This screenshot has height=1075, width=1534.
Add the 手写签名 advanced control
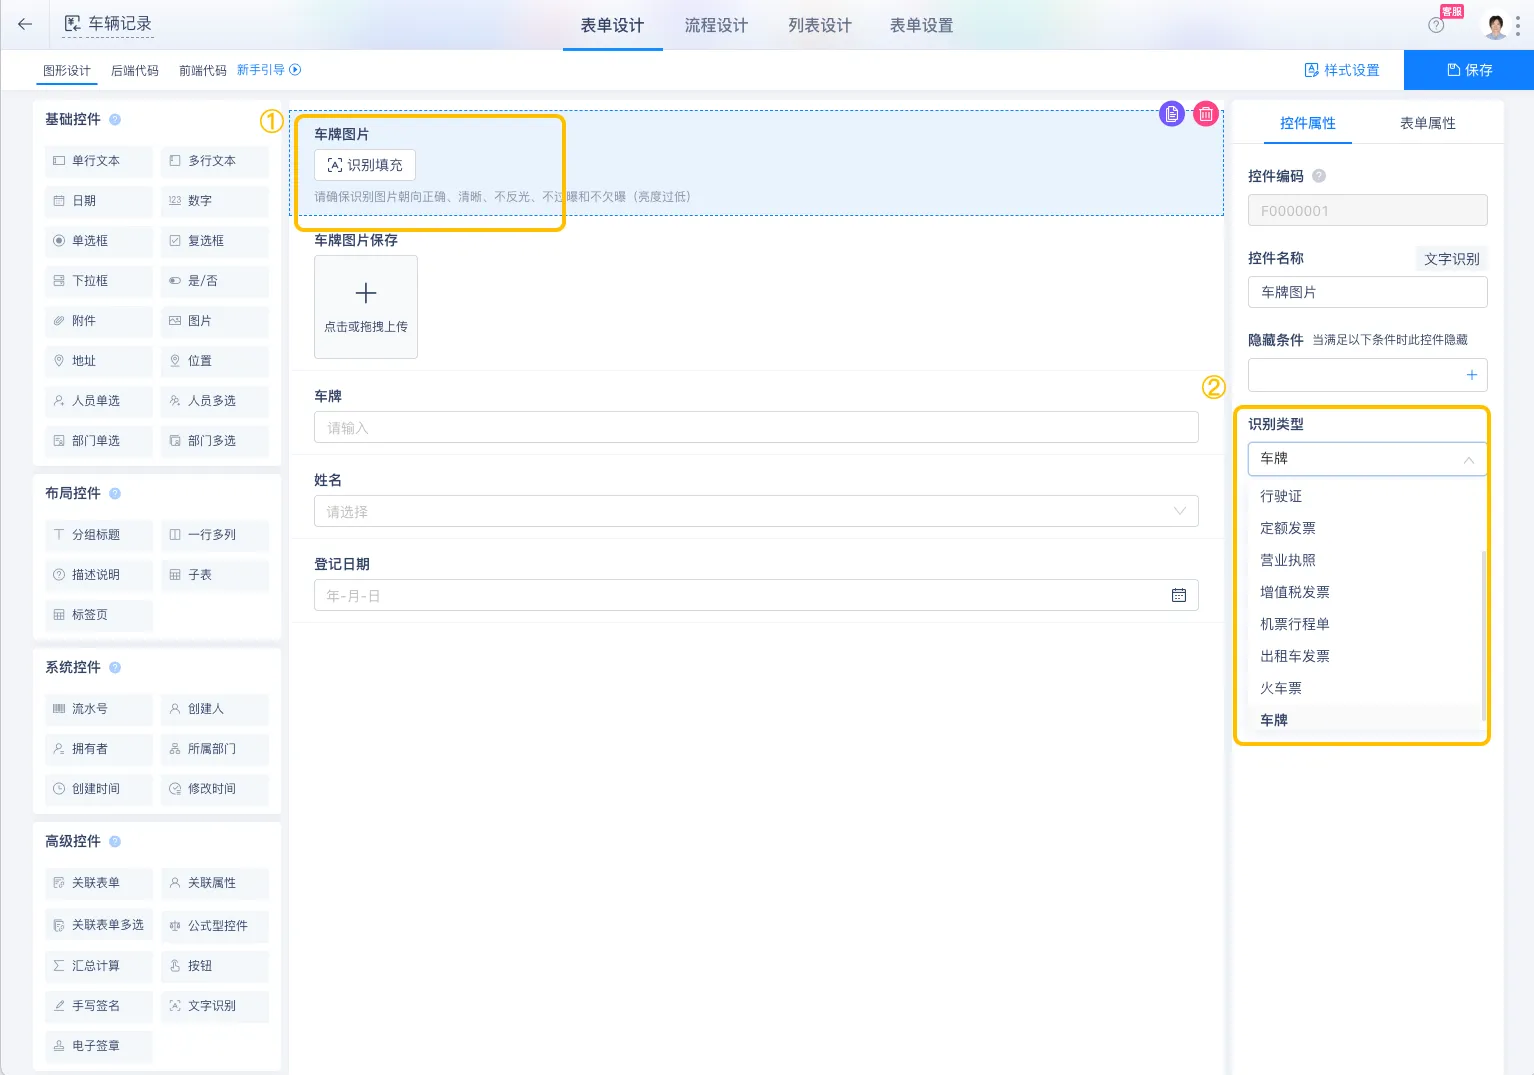click(99, 1006)
